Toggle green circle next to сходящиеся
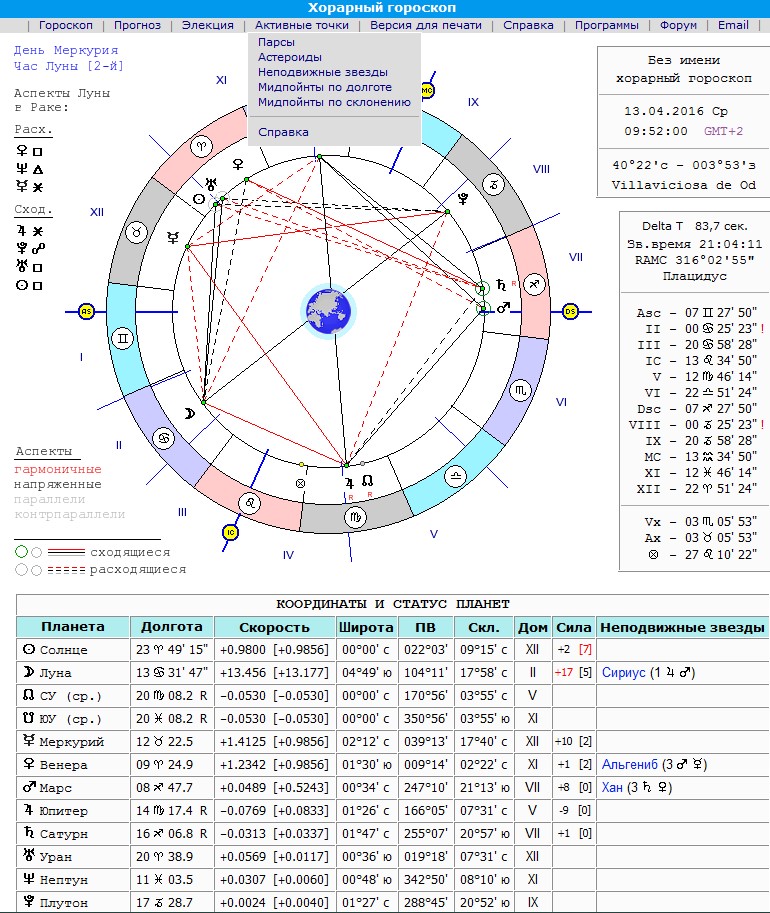Image resolution: width=770 pixels, height=913 pixels. [x=21, y=552]
